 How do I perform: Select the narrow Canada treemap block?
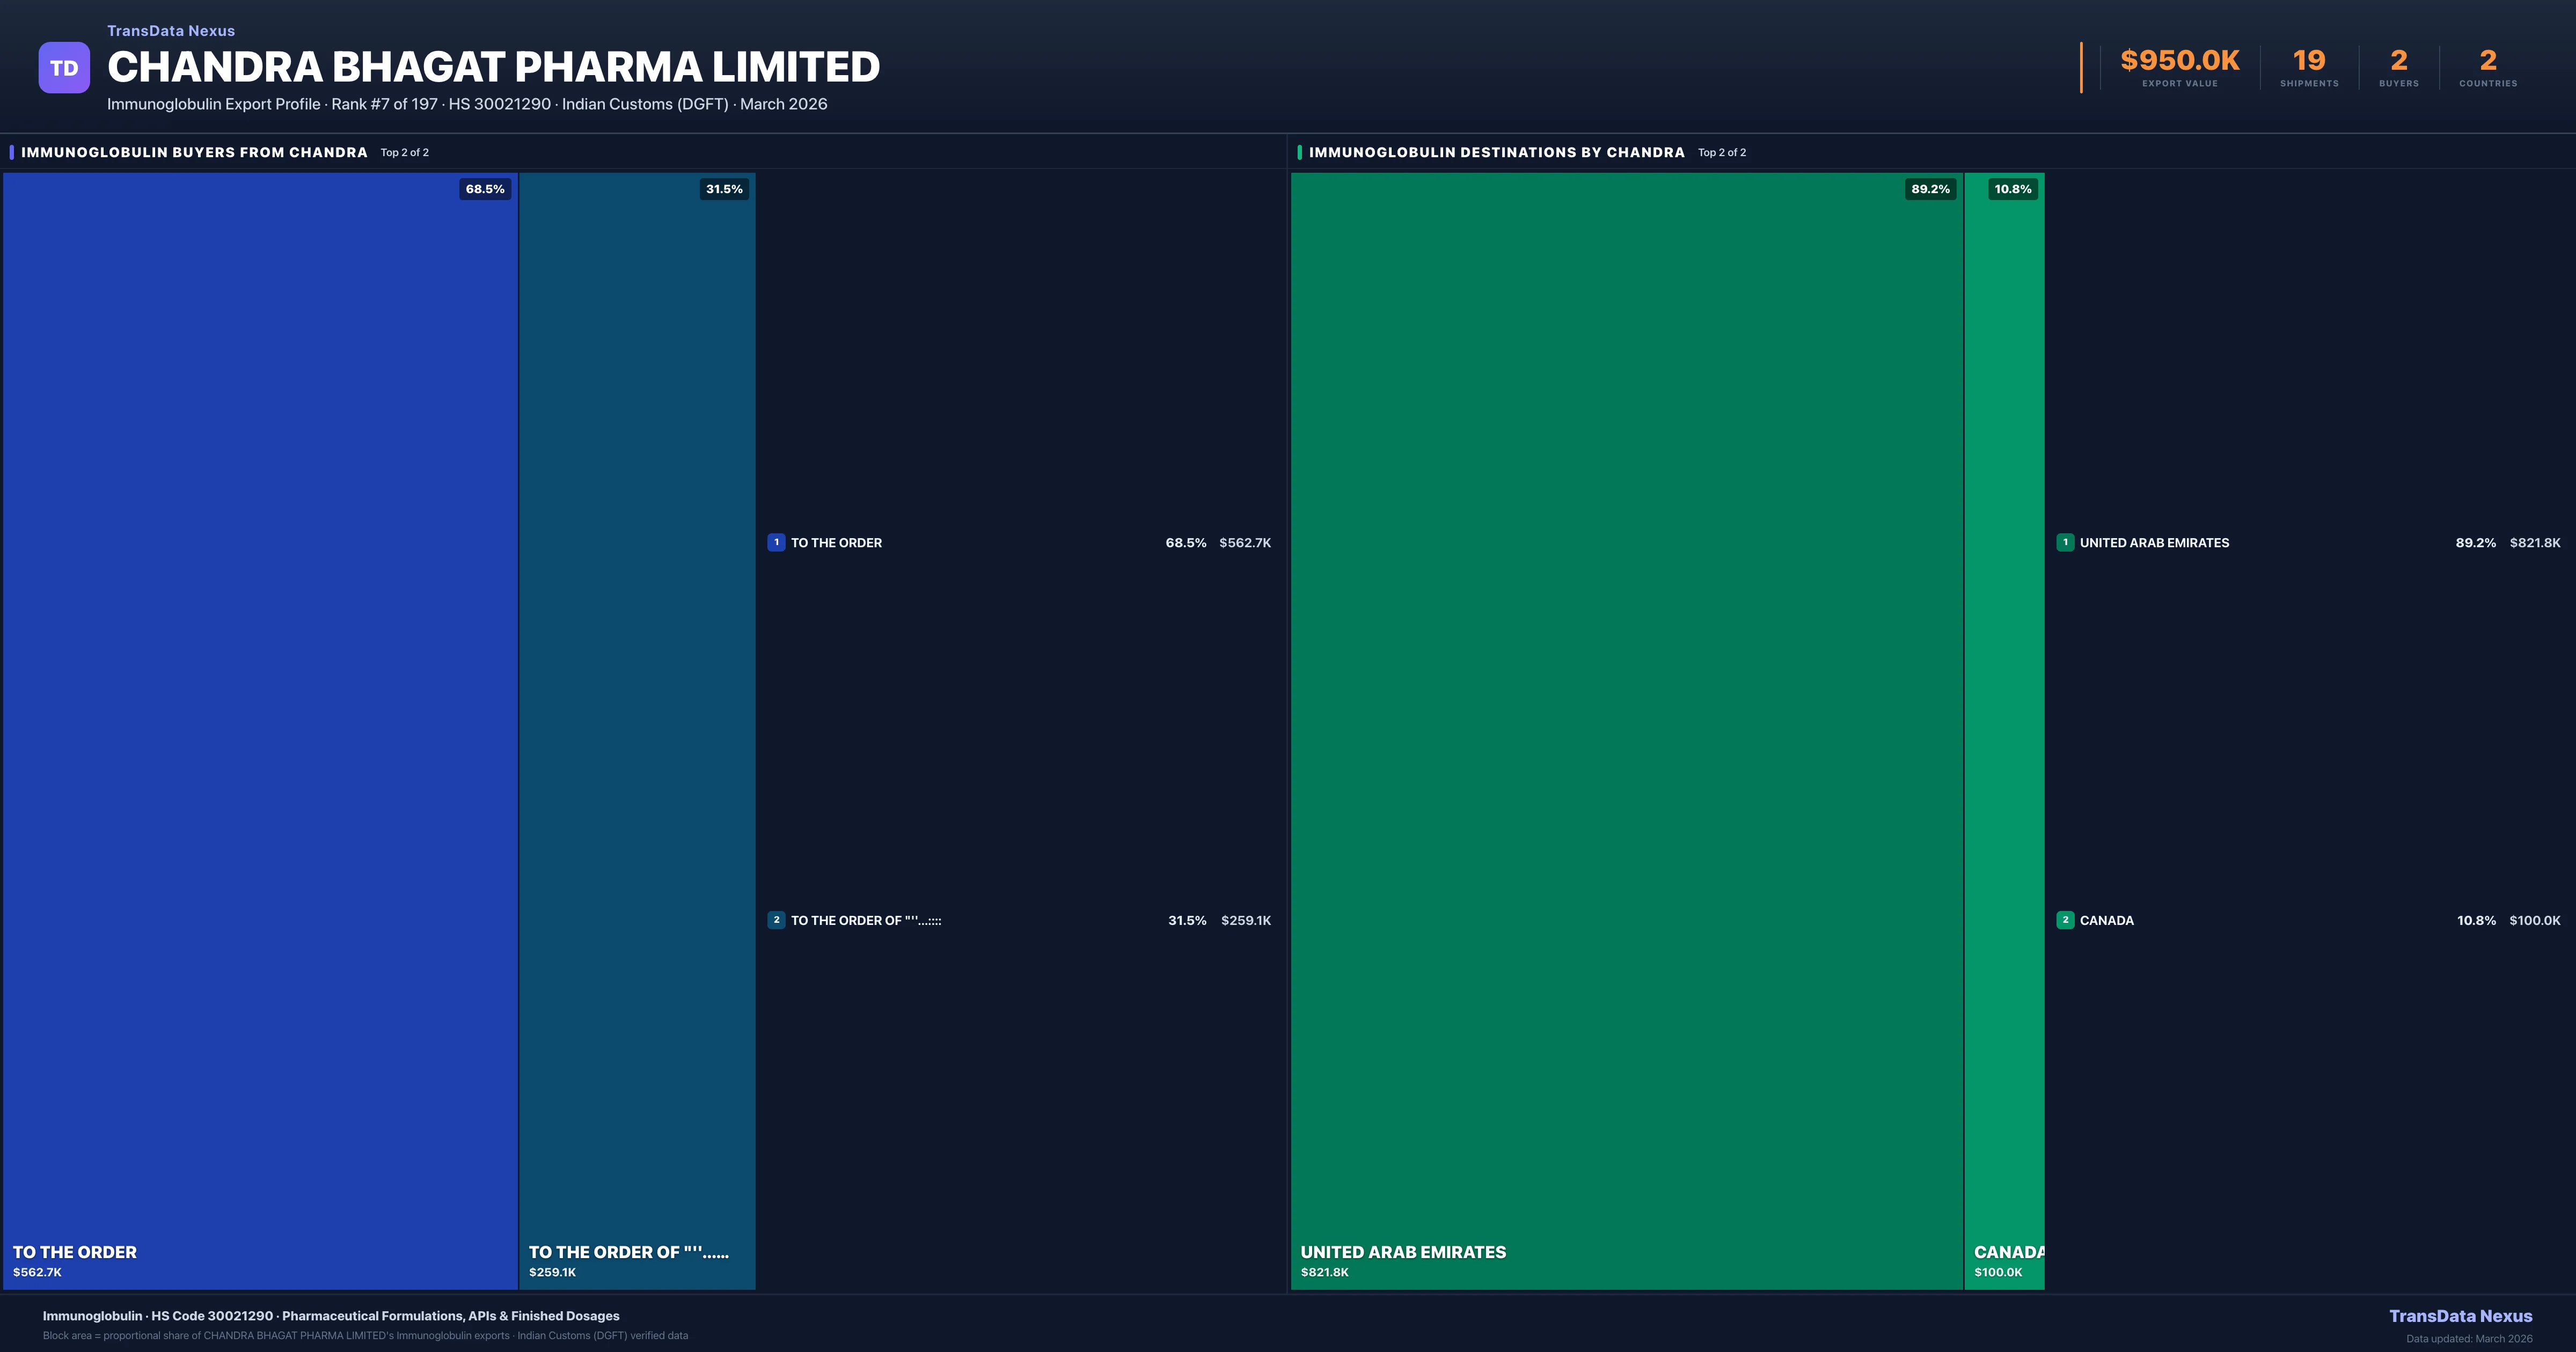[x=2004, y=730]
